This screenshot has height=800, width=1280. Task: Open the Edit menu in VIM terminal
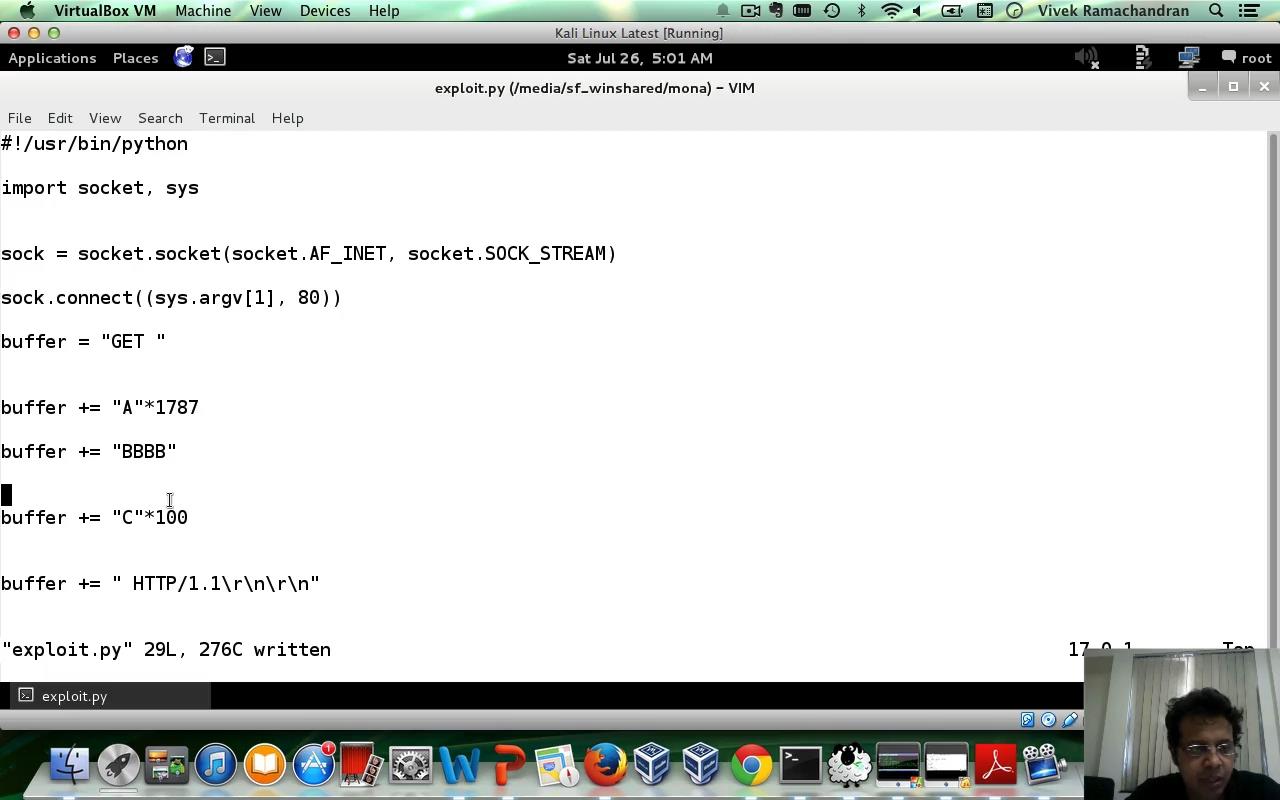(x=60, y=118)
